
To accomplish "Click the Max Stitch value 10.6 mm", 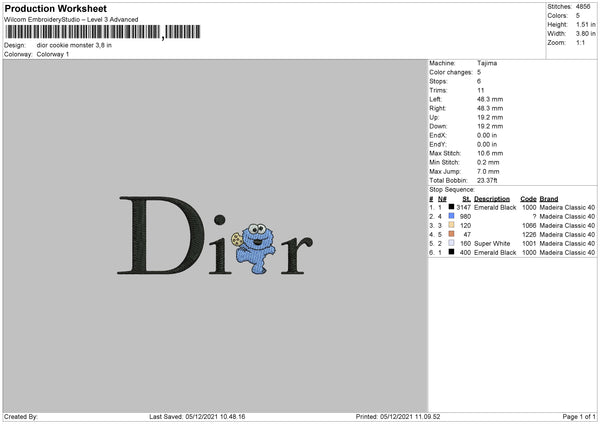I will click(x=490, y=153).
